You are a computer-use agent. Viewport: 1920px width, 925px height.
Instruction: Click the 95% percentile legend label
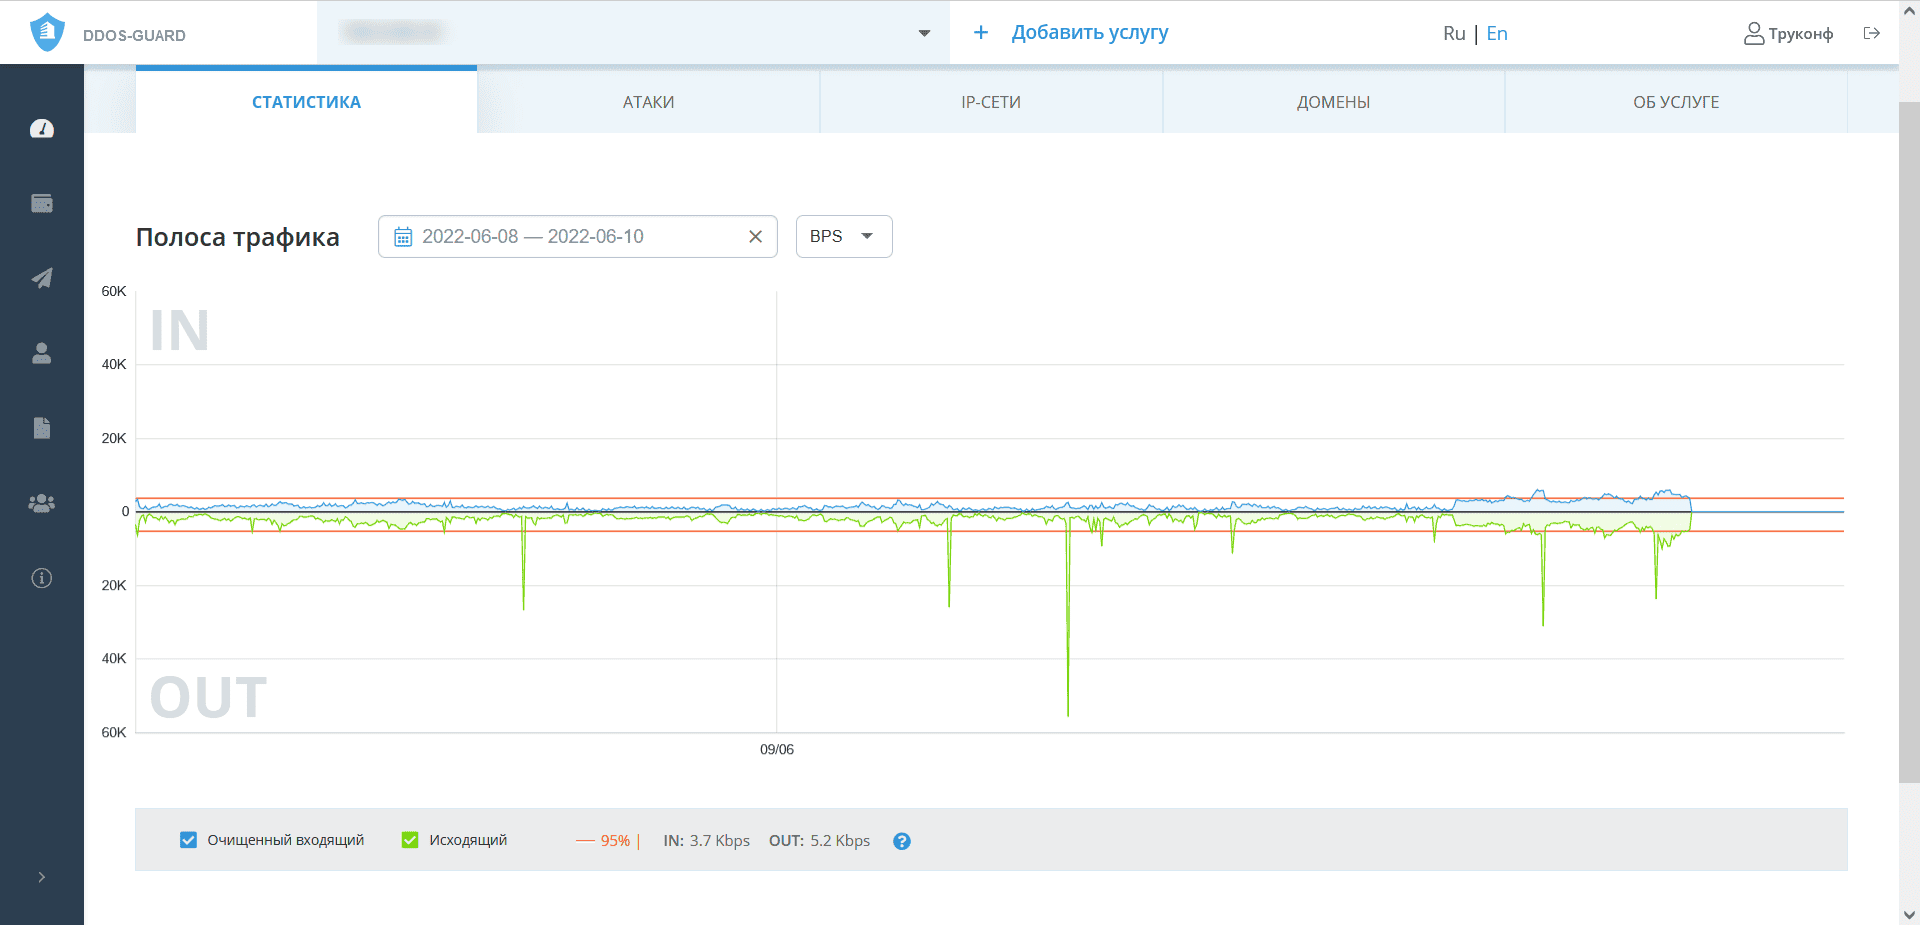pyautogui.click(x=615, y=841)
